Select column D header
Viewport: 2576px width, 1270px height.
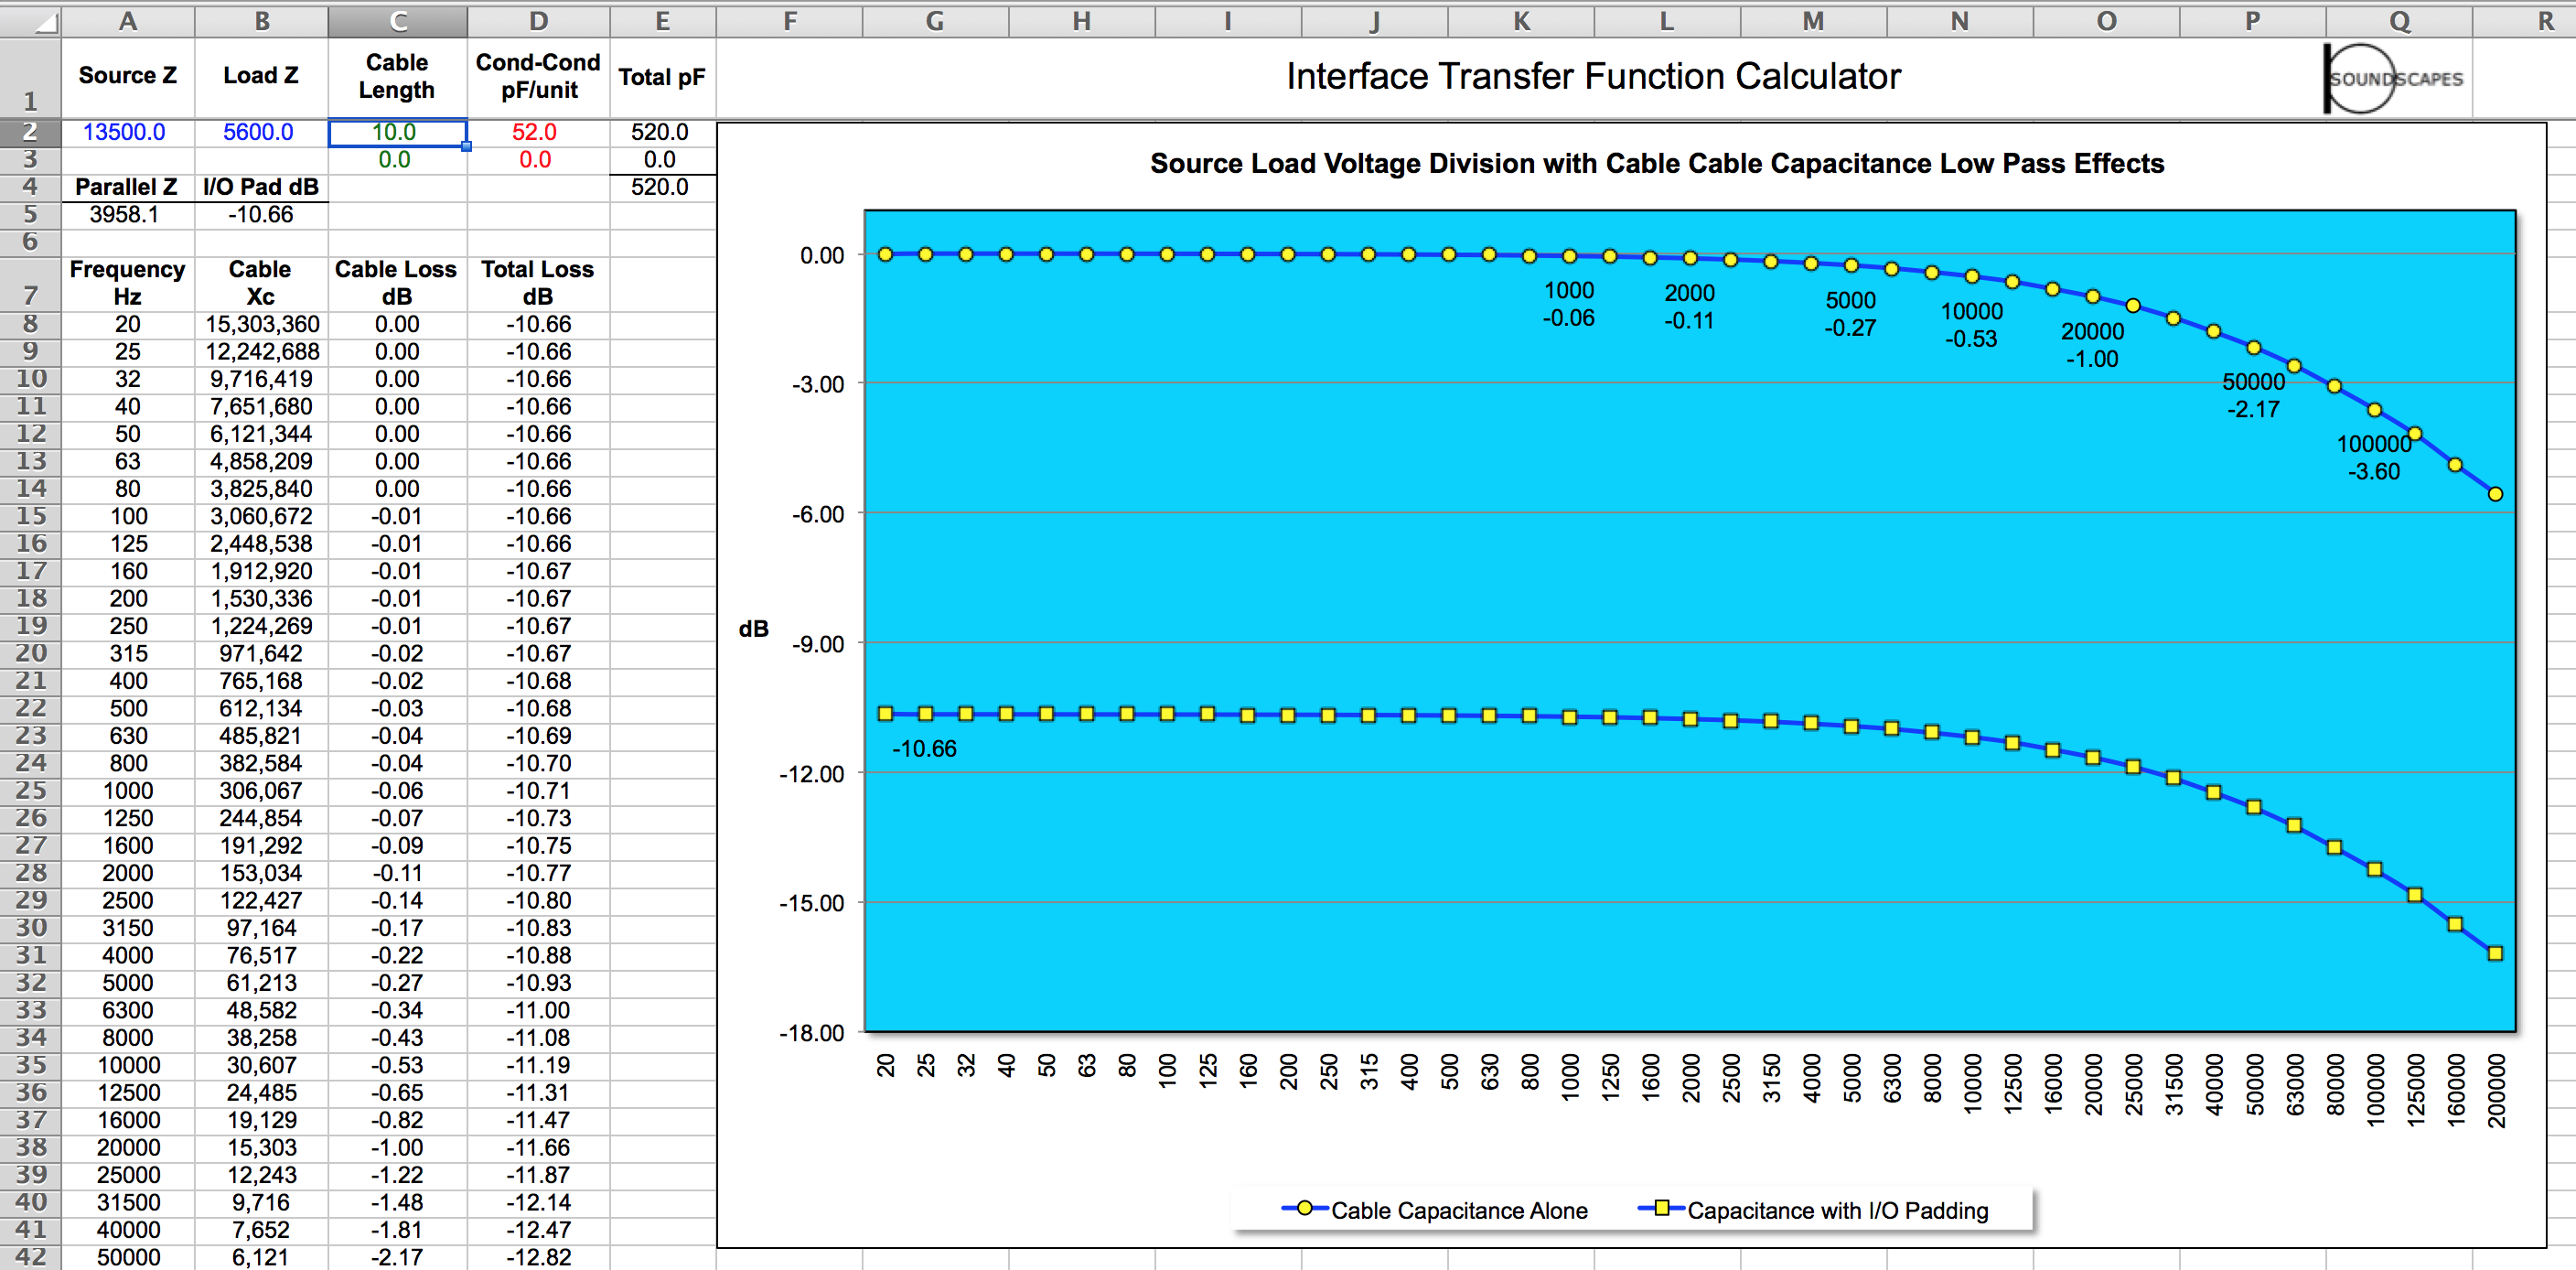click(538, 22)
